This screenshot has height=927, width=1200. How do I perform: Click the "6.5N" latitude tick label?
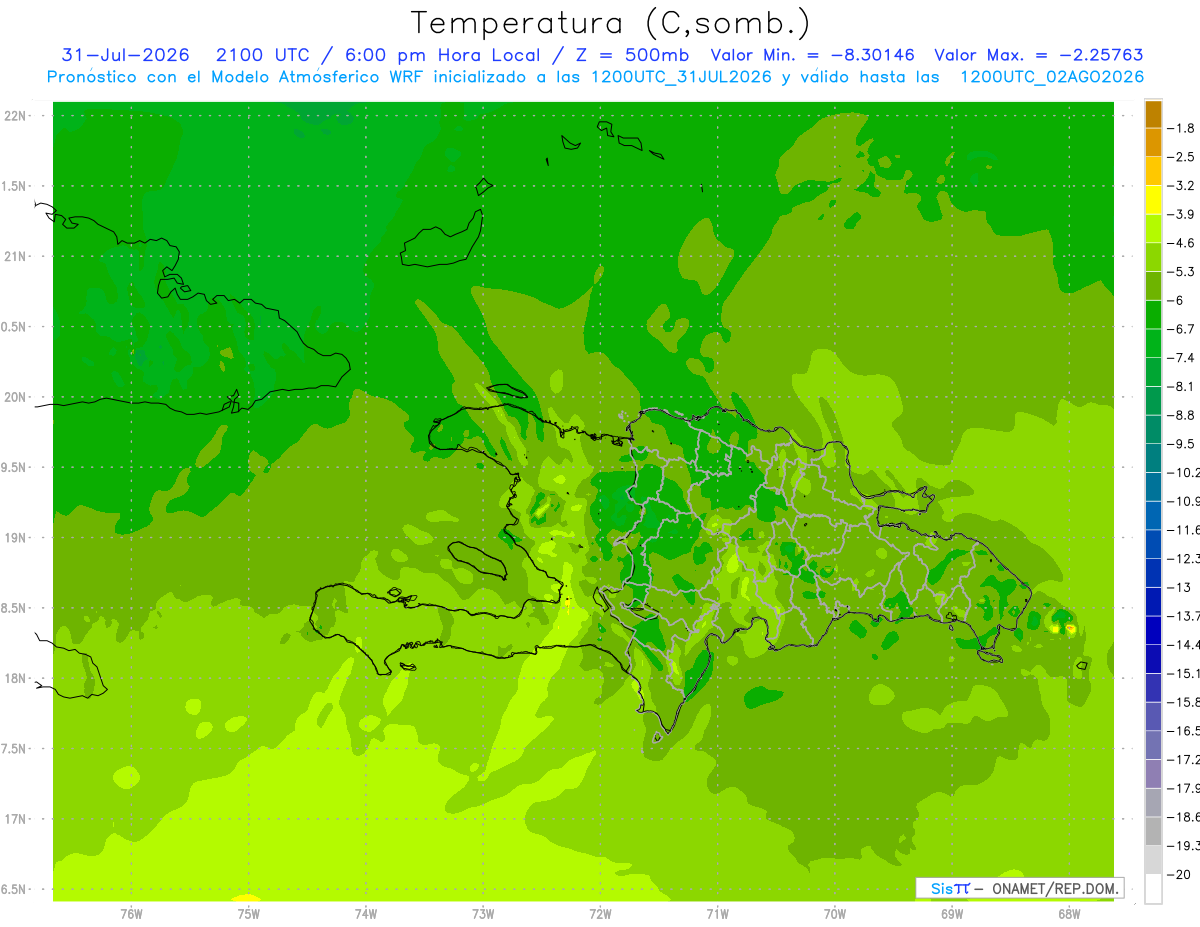(x=14, y=889)
